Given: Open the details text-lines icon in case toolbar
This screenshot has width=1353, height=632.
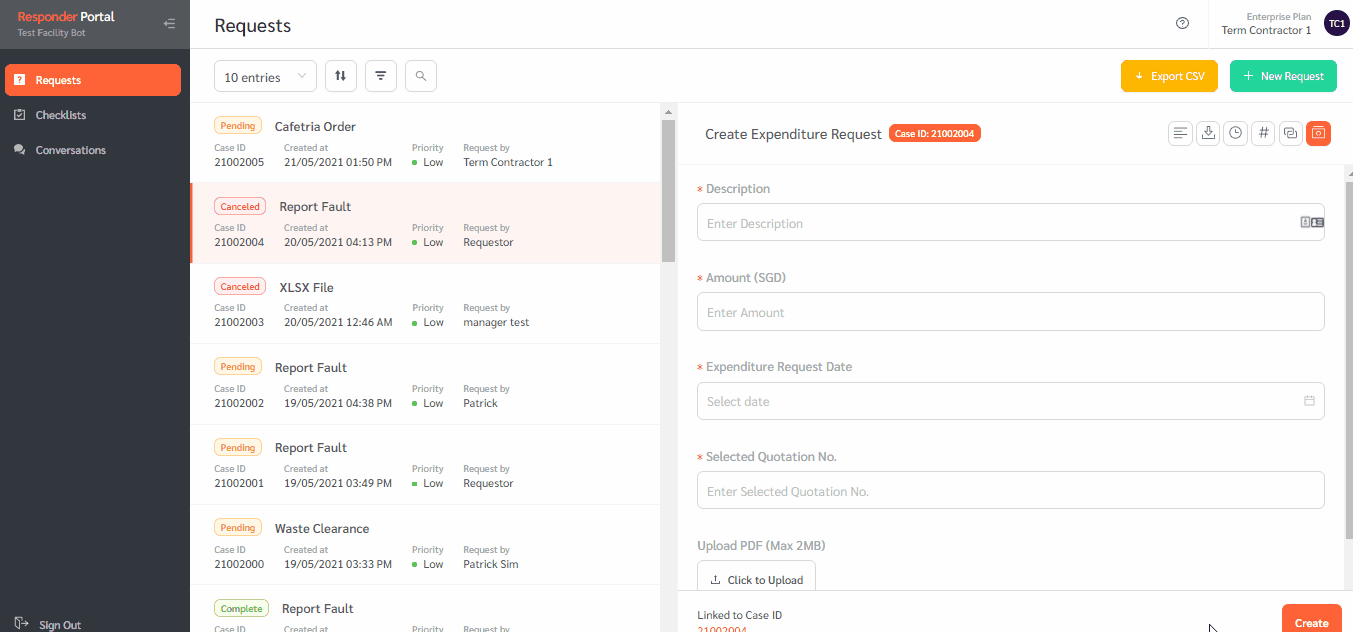Looking at the screenshot, I should coord(1181,133).
